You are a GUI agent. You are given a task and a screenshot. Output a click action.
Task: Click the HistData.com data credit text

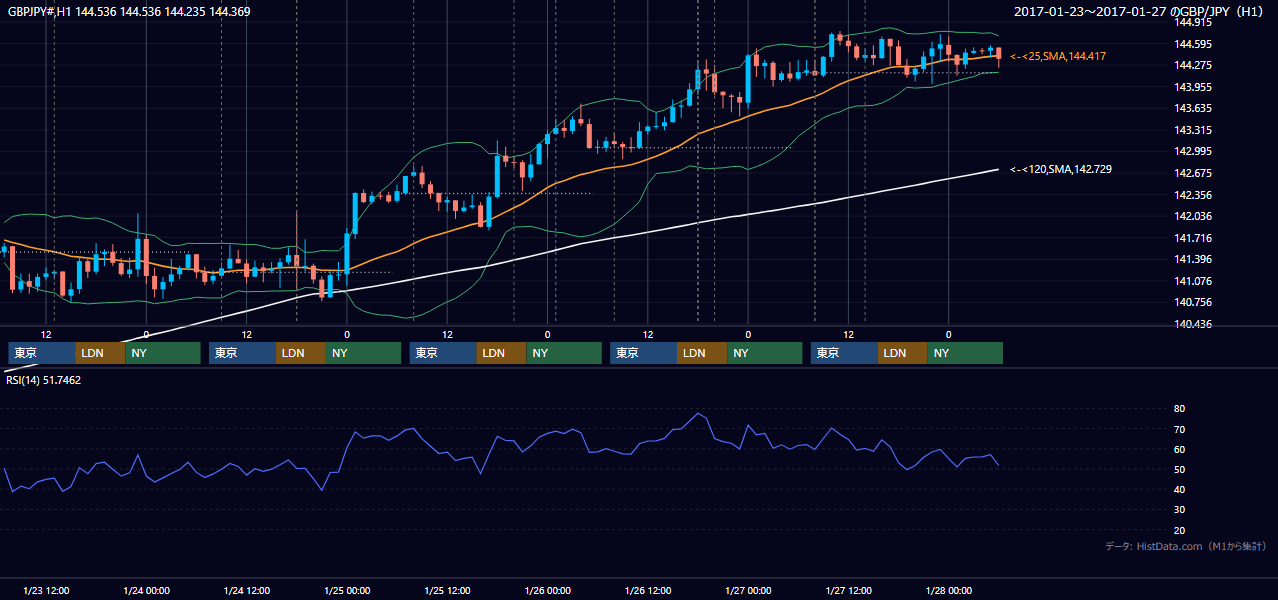[1185, 547]
